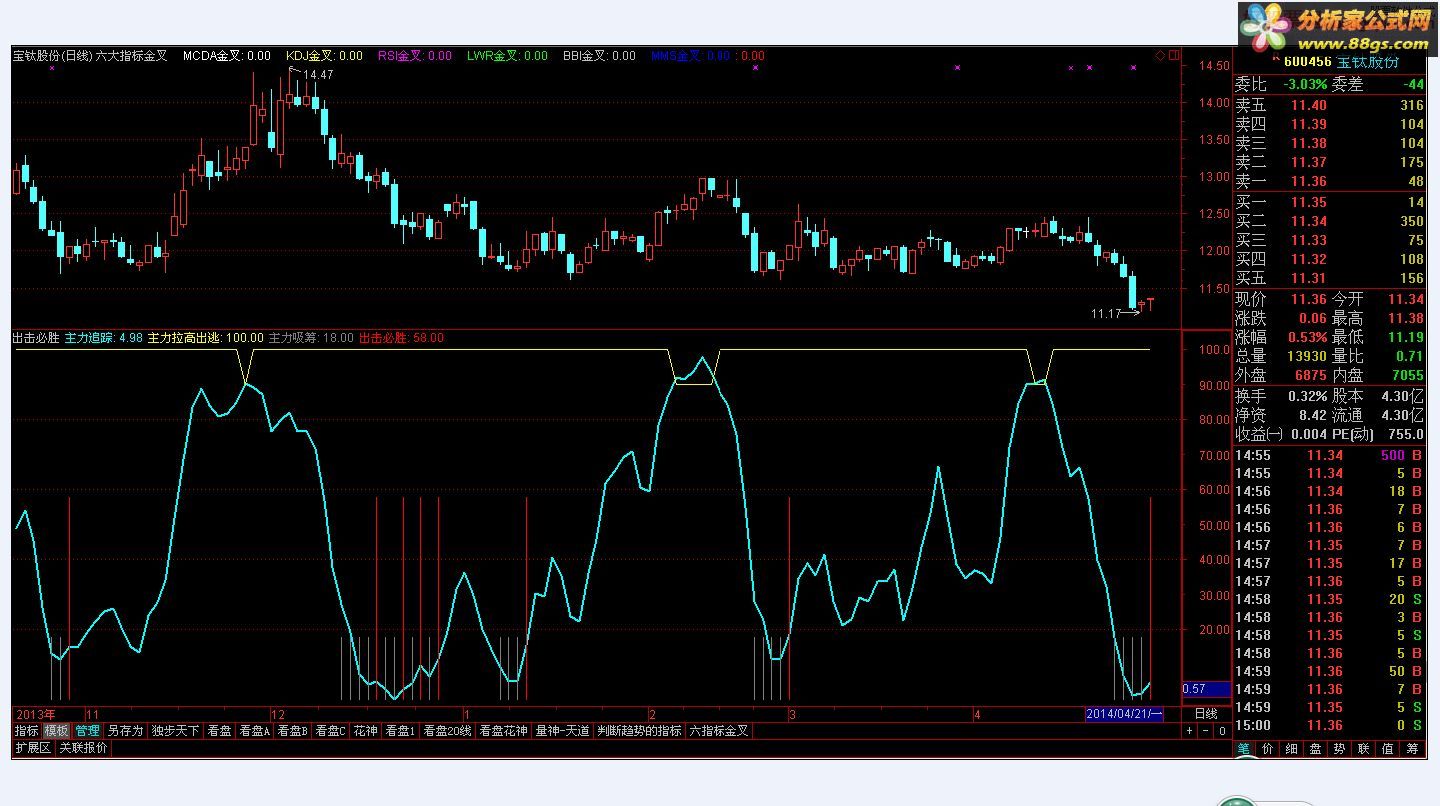Click the 现价 11.36 value

pyautogui.click(x=1307, y=299)
